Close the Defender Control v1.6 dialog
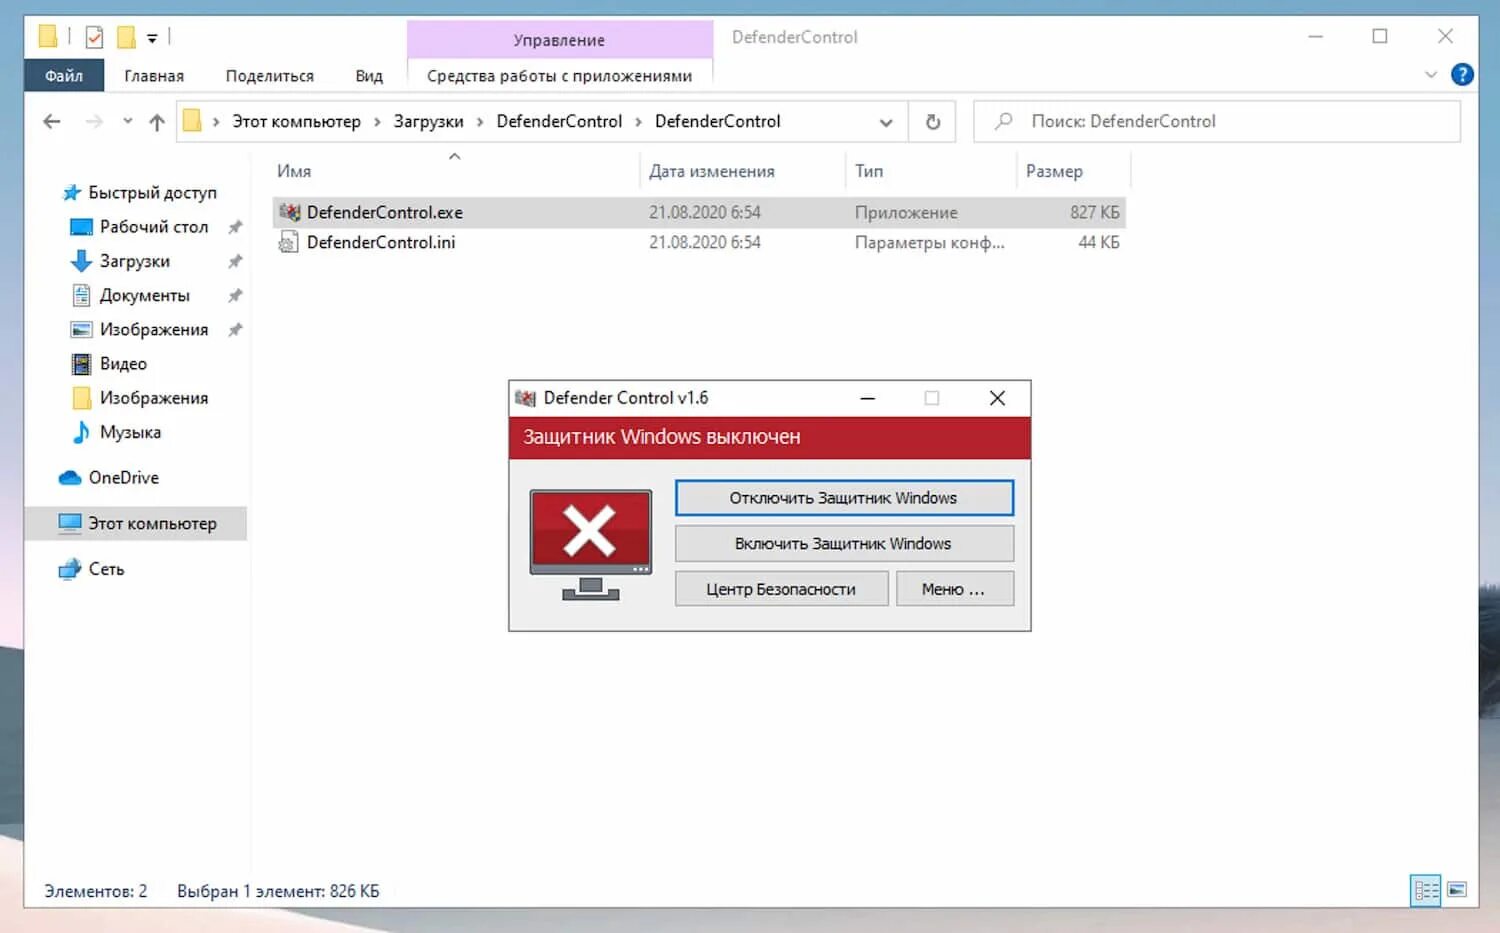Screen dimensions: 1500x933 click(x=997, y=398)
